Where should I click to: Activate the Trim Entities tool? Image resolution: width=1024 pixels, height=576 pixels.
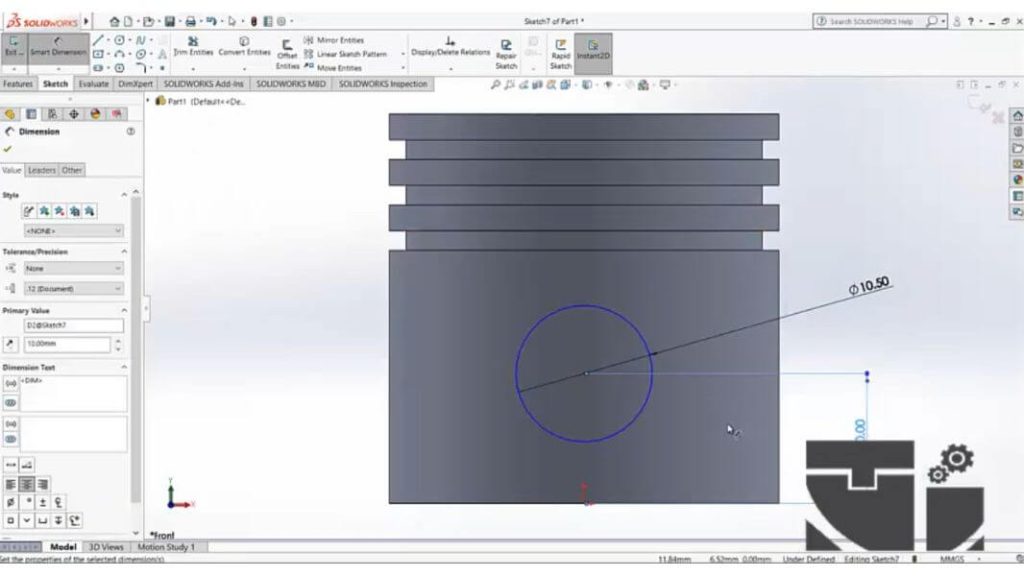pos(191,48)
